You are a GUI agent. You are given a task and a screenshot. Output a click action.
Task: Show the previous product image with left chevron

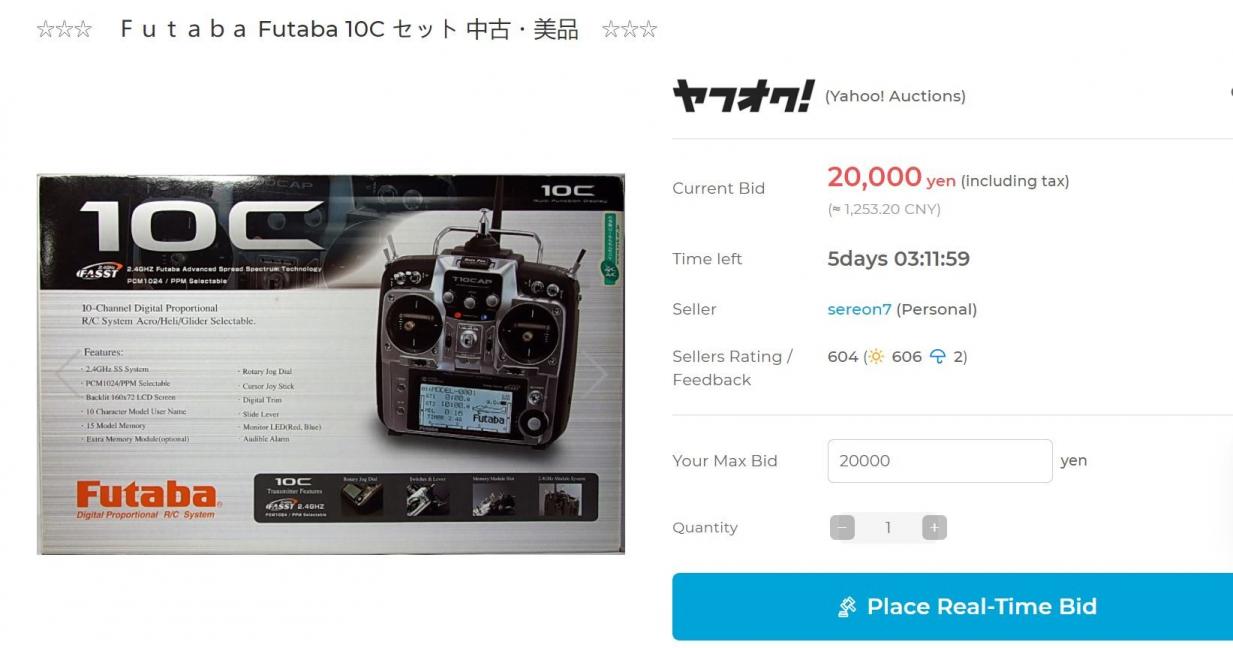(x=67, y=374)
